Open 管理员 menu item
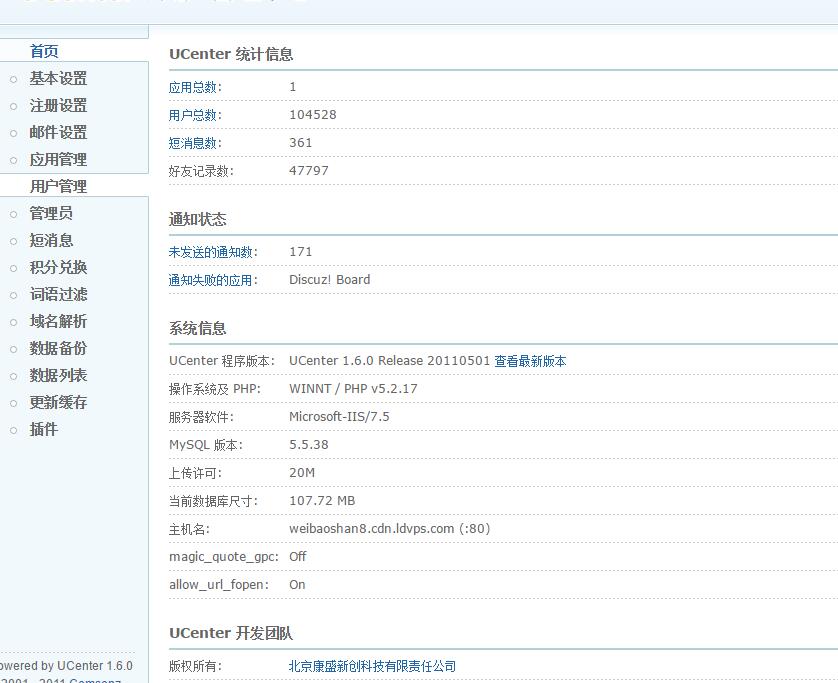 coord(51,213)
